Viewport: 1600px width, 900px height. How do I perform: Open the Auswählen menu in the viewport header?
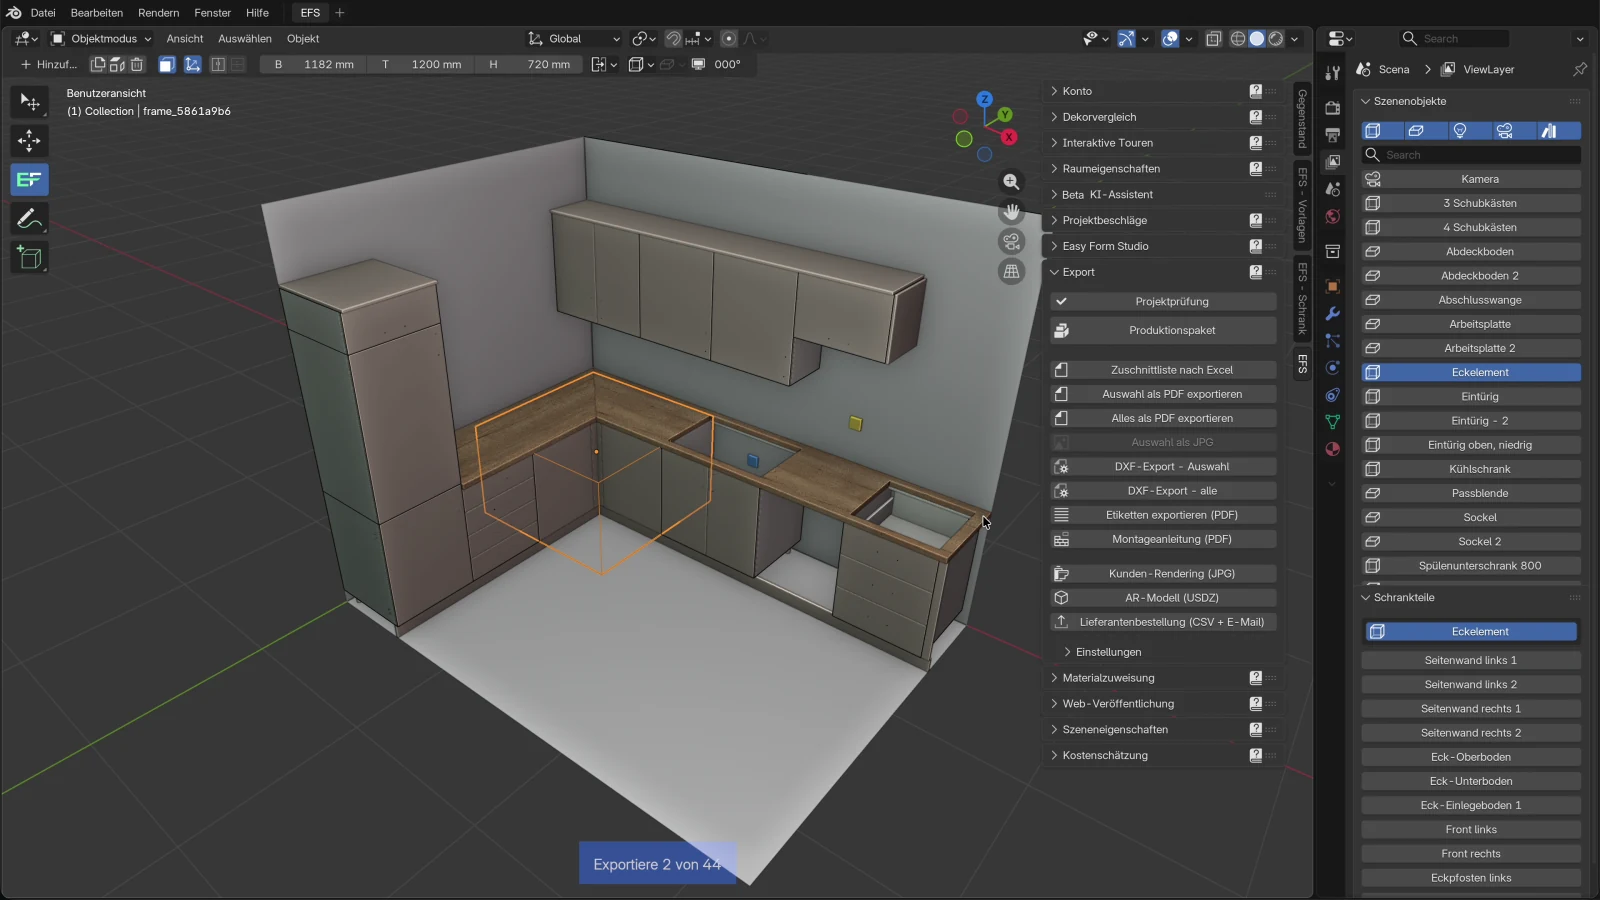point(245,39)
